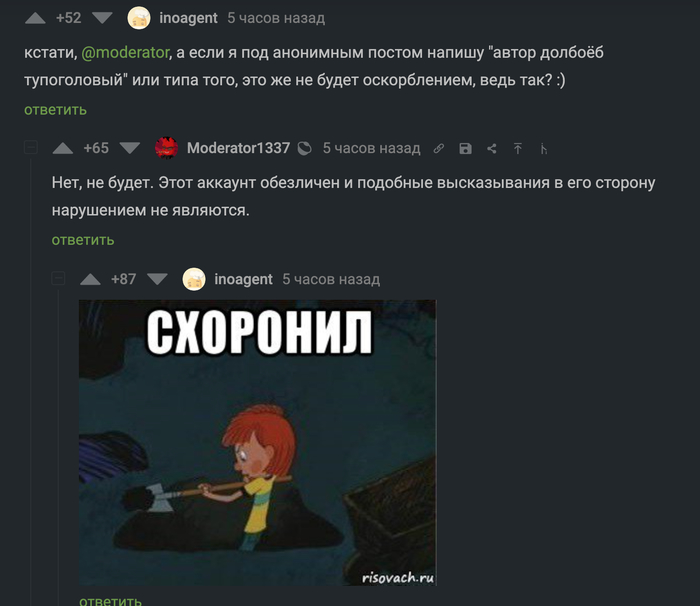Collapse Moderator1337's comment thread

point(31,147)
